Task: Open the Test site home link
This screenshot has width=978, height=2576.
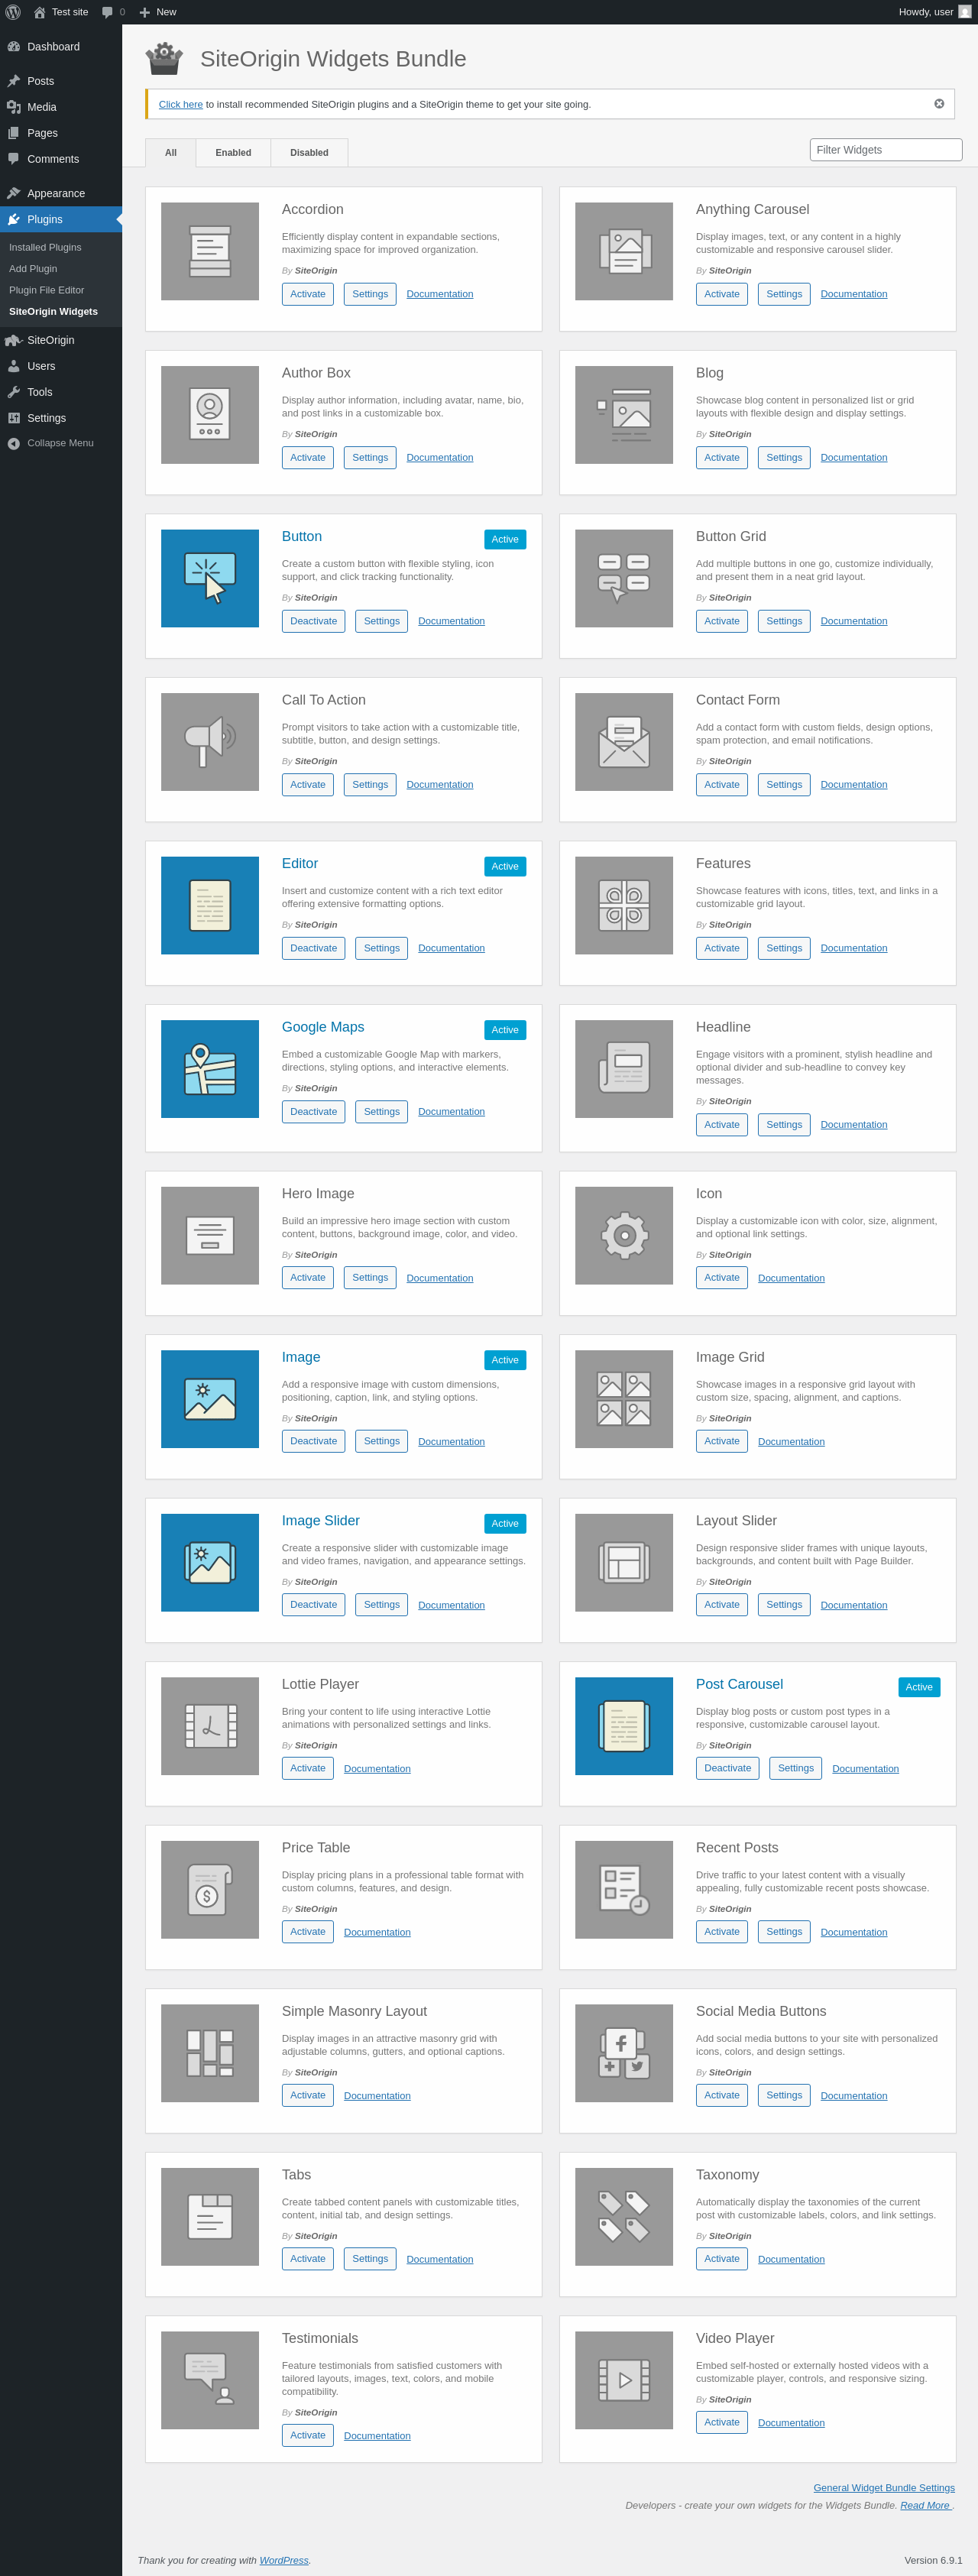Action: click(61, 12)
